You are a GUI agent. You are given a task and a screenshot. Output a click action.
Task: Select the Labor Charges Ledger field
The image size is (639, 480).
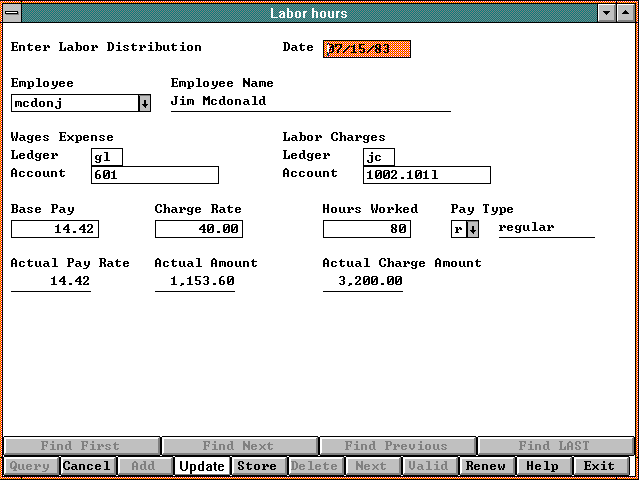(x=378, y=157)
